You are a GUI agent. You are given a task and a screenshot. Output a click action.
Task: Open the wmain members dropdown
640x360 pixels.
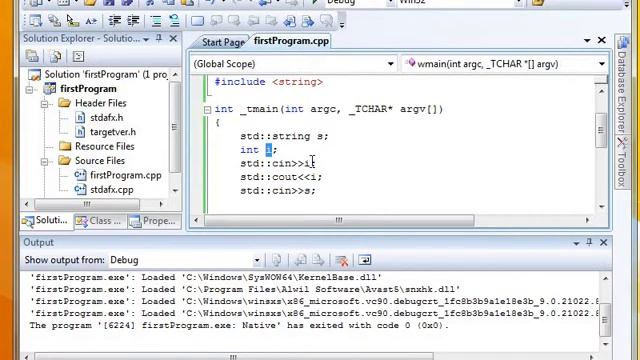click(x=602, y=64)
